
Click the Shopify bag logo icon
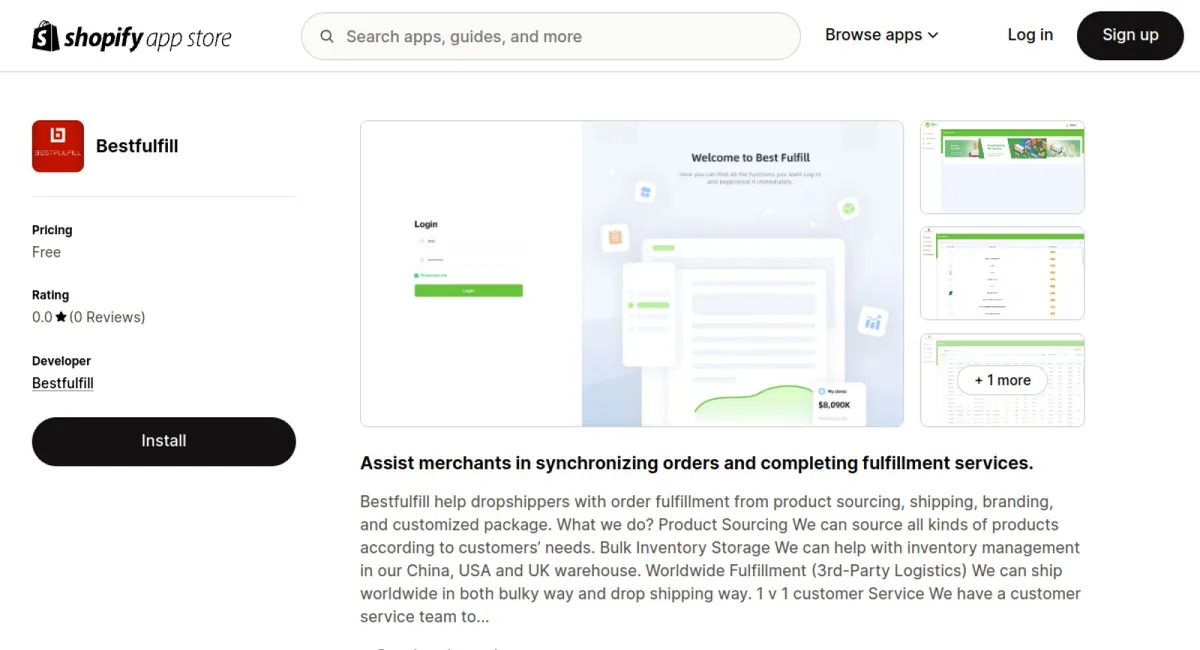(x=46, y=36)
